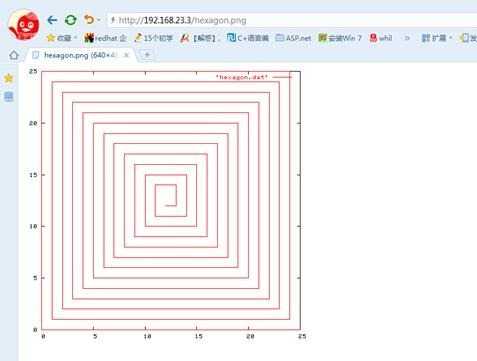Select the hexagon.png tab

[x=80, y=55]
